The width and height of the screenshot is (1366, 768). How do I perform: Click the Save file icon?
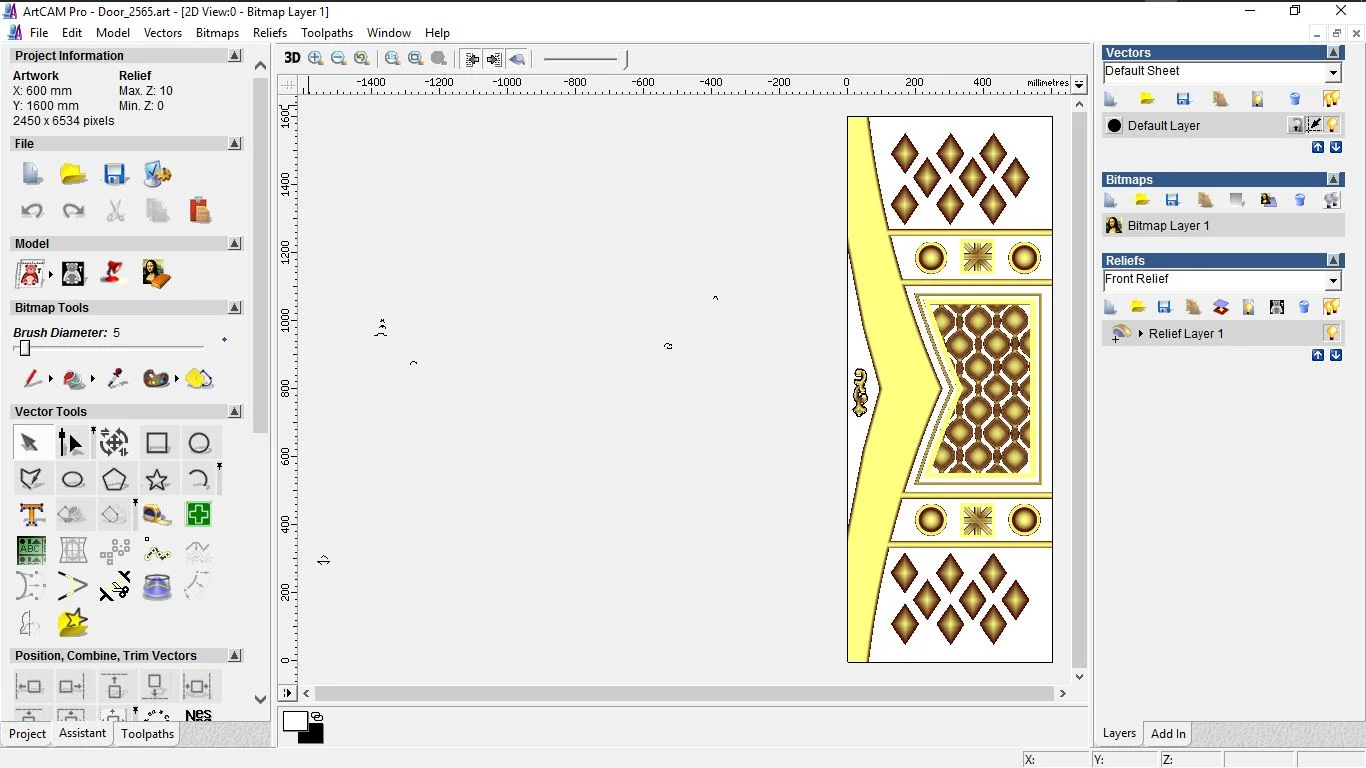[115, 175]
